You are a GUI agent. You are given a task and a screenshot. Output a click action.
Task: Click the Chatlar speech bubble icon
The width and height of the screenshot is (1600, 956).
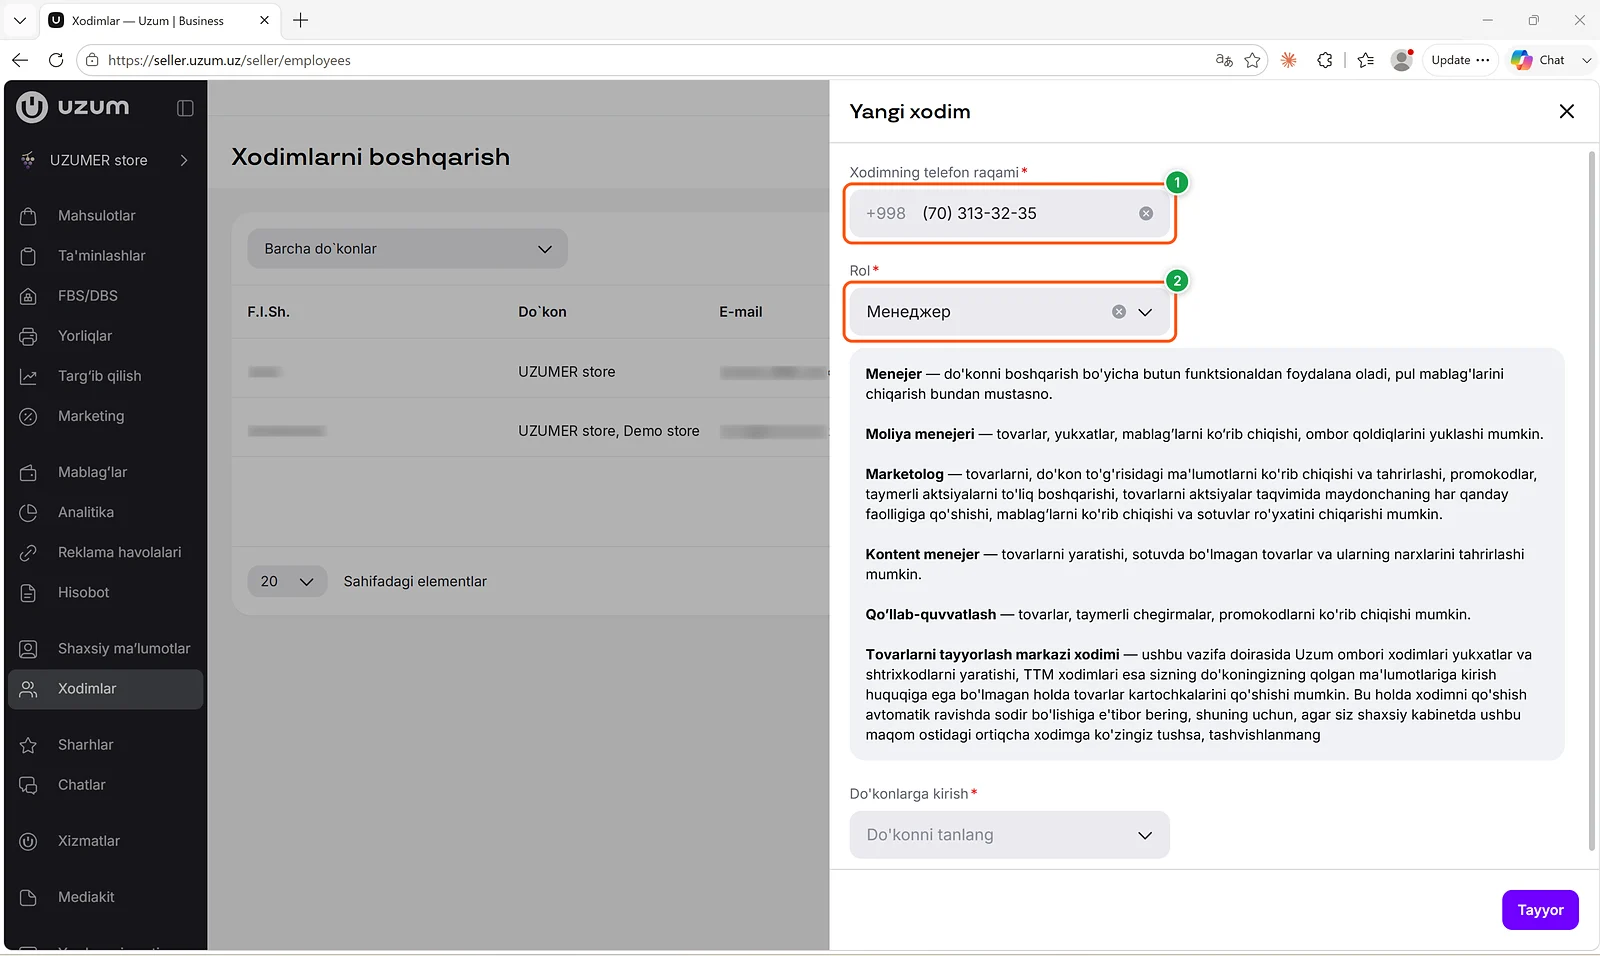point(28,785)
